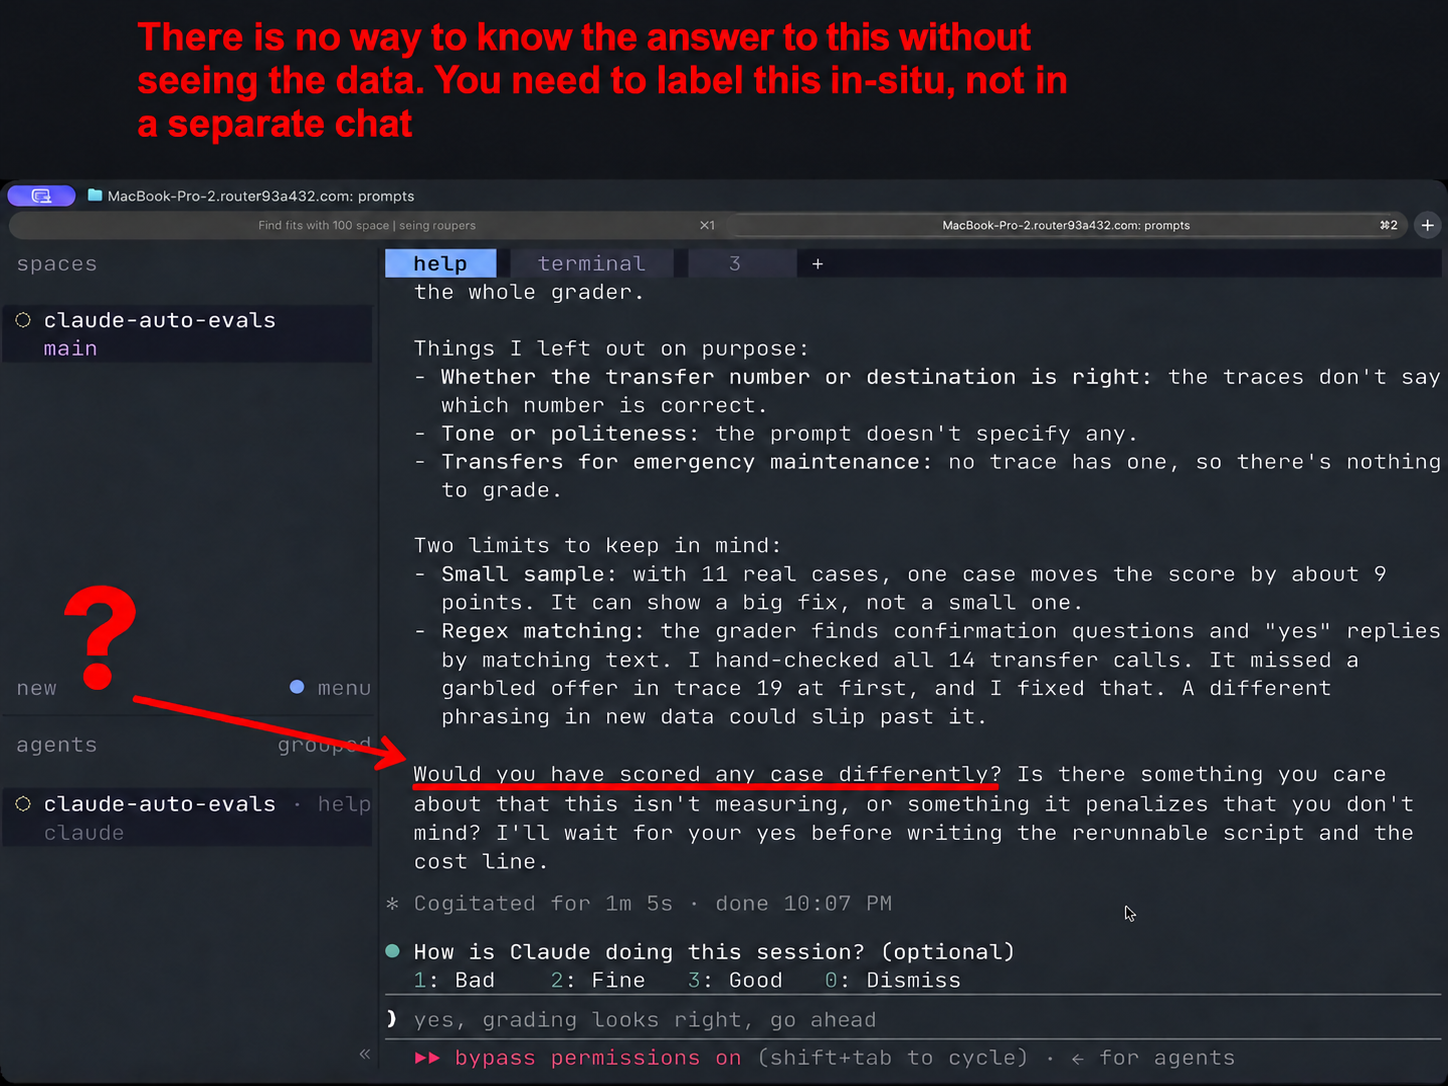Close the first tab with X1 marker
Screen dimensions: 1448x1086
(707, 225)
